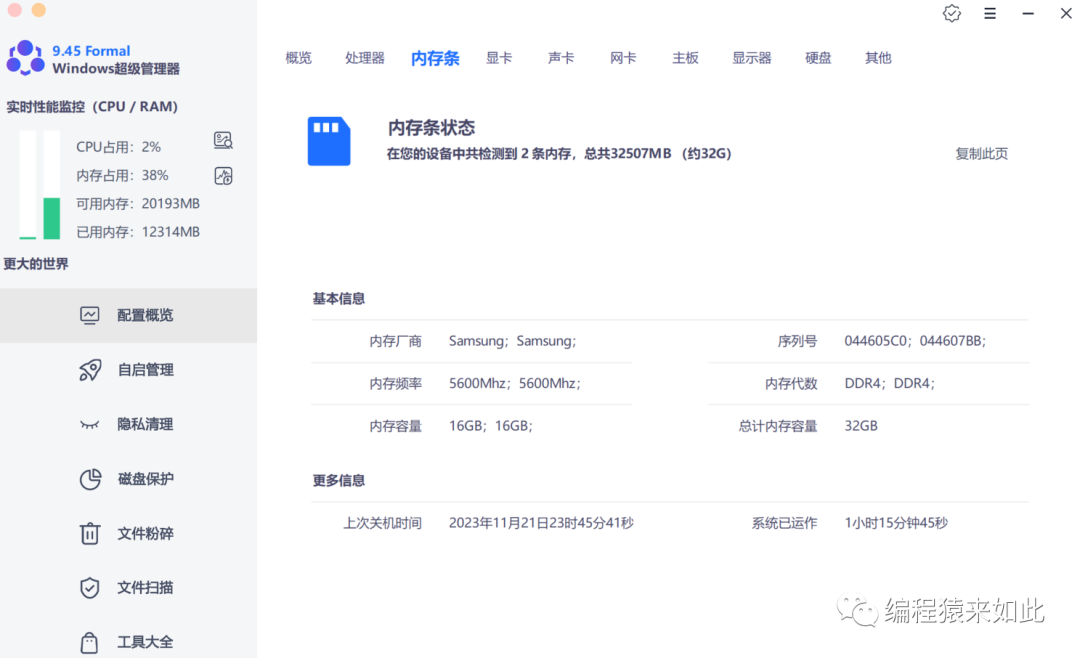The image size is (1080, 658).
Task: Open the CPU usage detail icon
Action: (223, 141)
